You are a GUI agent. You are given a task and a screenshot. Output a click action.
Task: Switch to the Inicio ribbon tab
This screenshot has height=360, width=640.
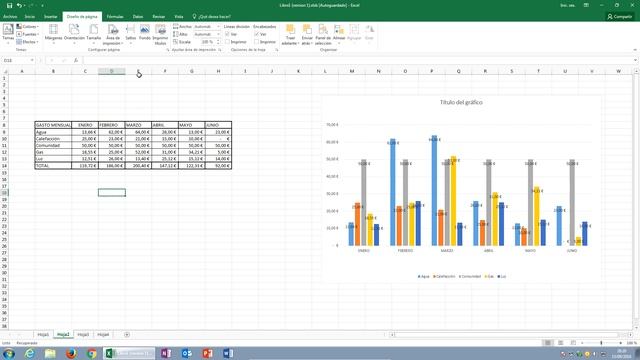pos(30,17)
